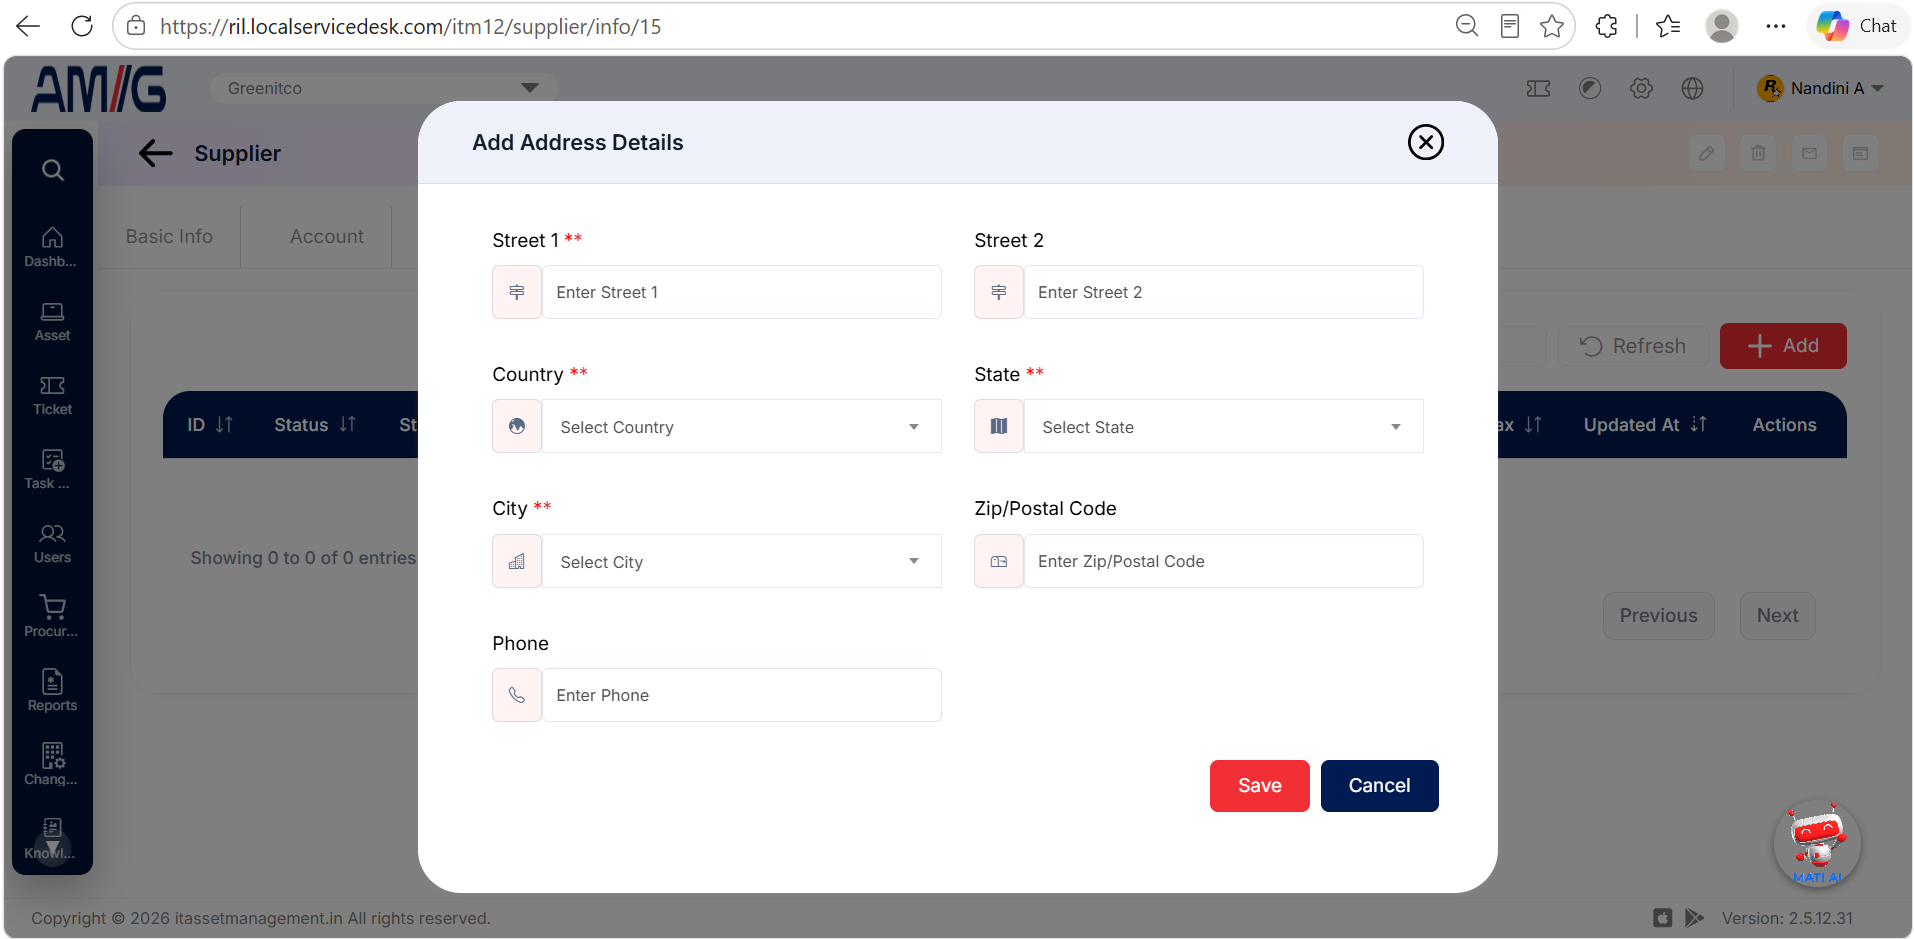Open Asset in the sidebar
Screen dimensions: 1914x939
[x=52, y=321]
